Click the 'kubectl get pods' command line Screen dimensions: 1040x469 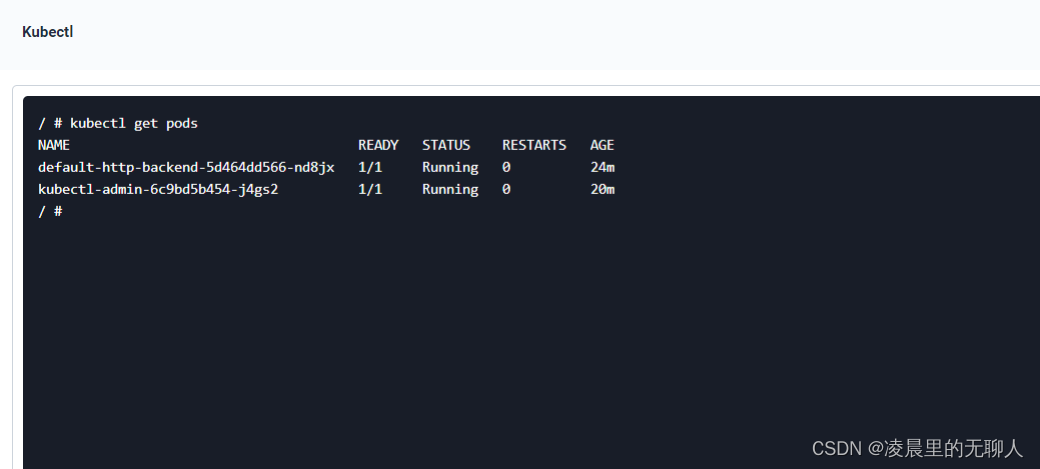pyautogui.click(x=118, y=123)
